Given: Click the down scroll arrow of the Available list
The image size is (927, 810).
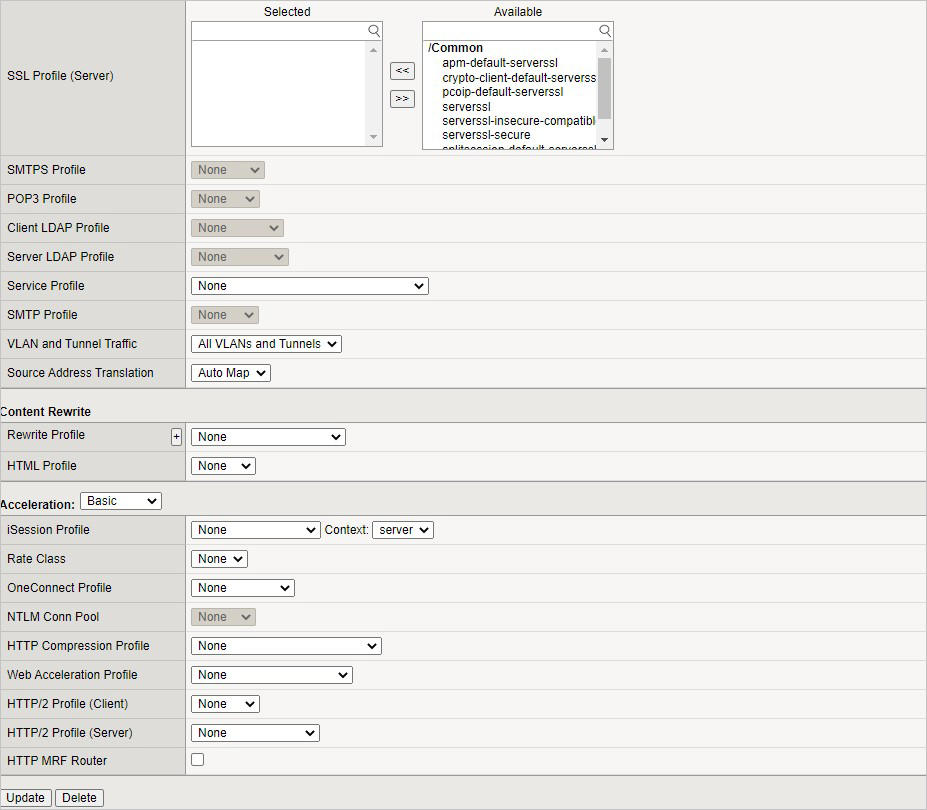Looking at the screenshot, I should [606, 142].
